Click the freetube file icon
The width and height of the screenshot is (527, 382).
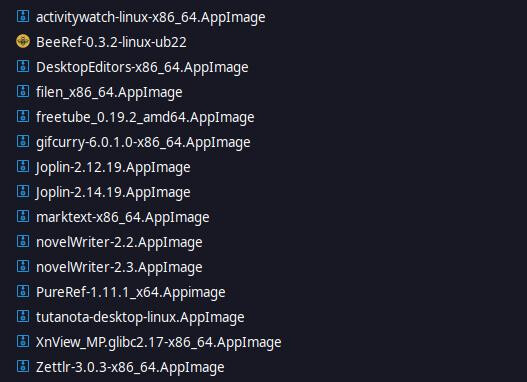23,116
